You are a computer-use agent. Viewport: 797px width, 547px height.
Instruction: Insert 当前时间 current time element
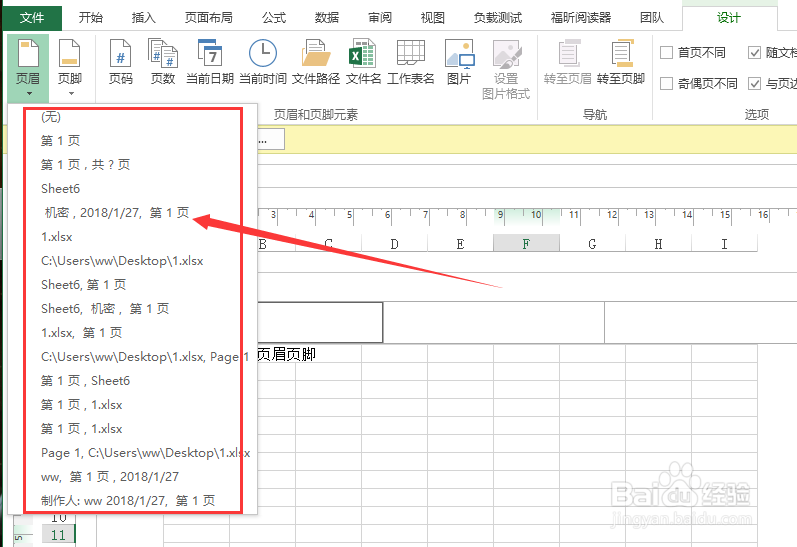[x=263, y=62]
